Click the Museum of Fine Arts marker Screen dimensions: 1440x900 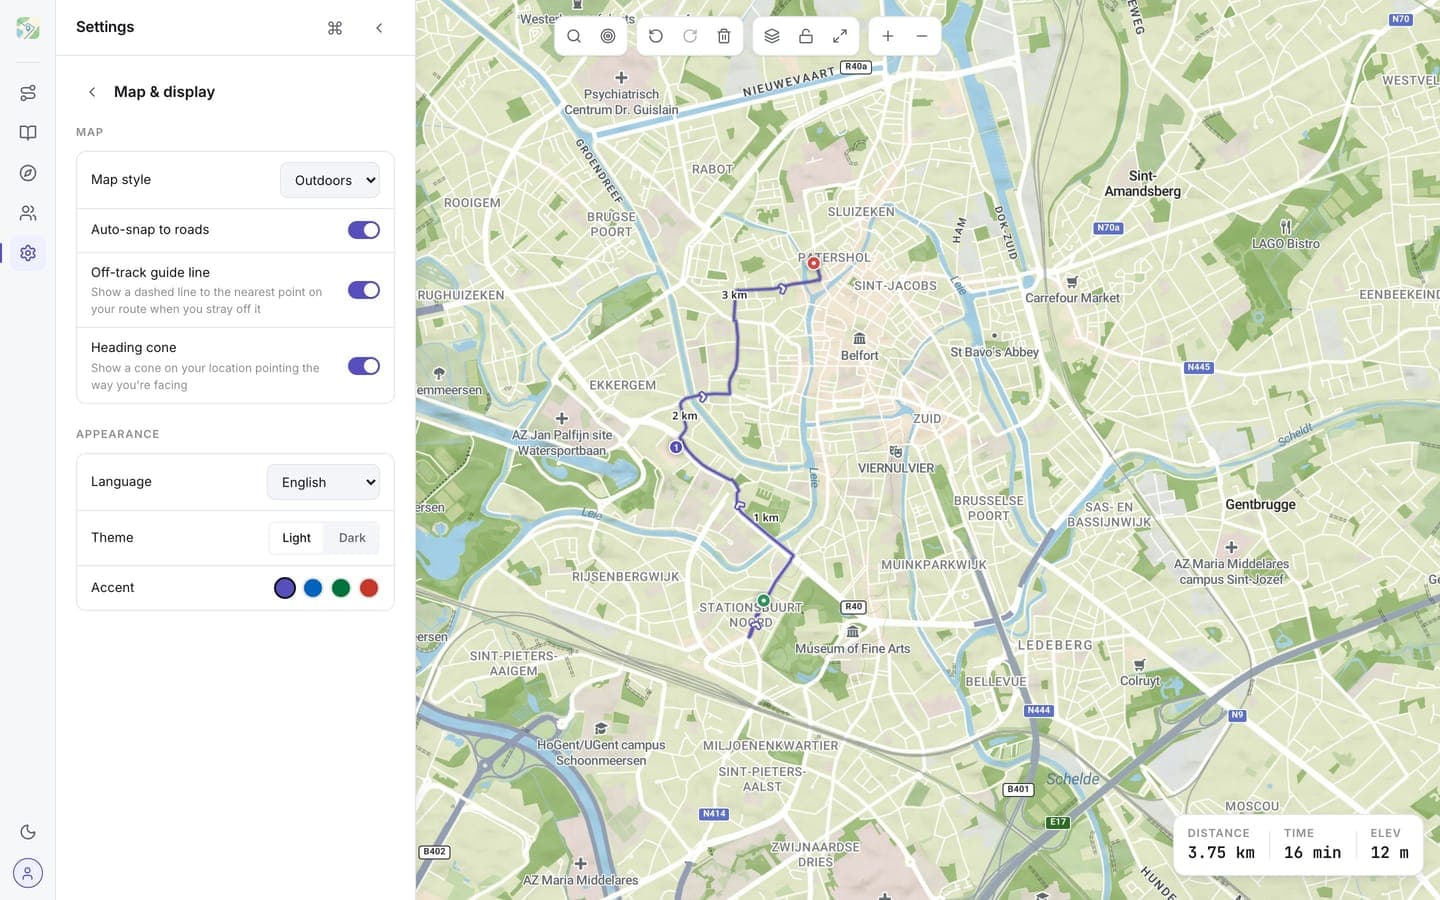pos(852,641)
